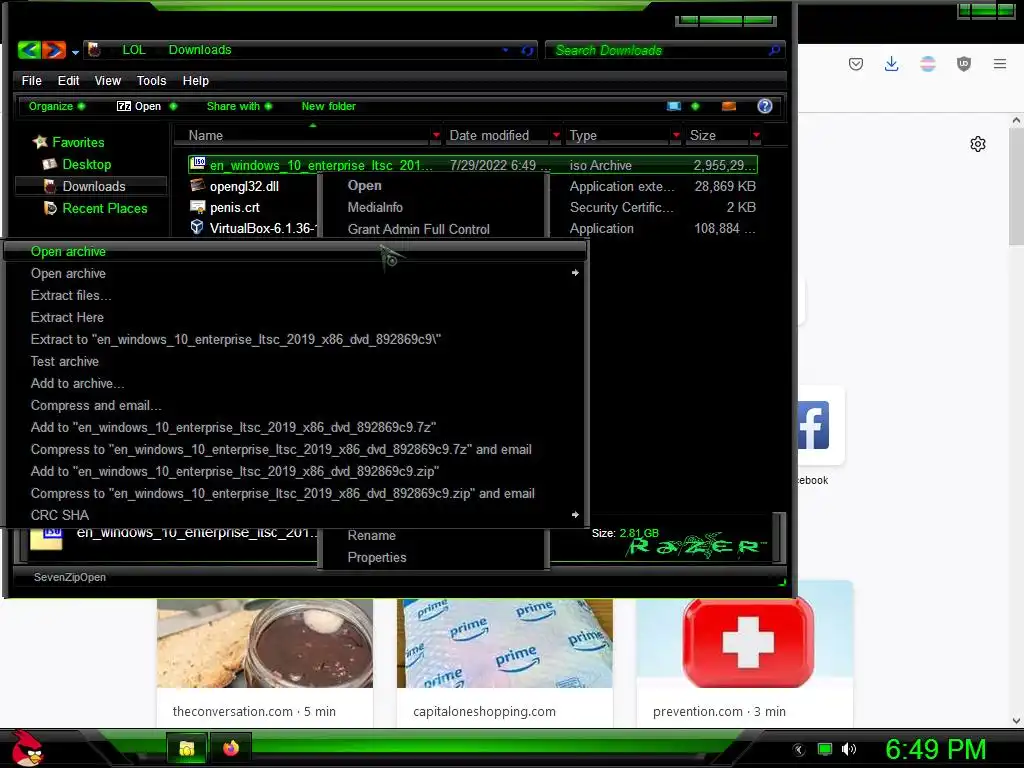Open Firefox downloads arrow icon
The height and width of the screenshot is (768, 1024).
tap(891, 64)
